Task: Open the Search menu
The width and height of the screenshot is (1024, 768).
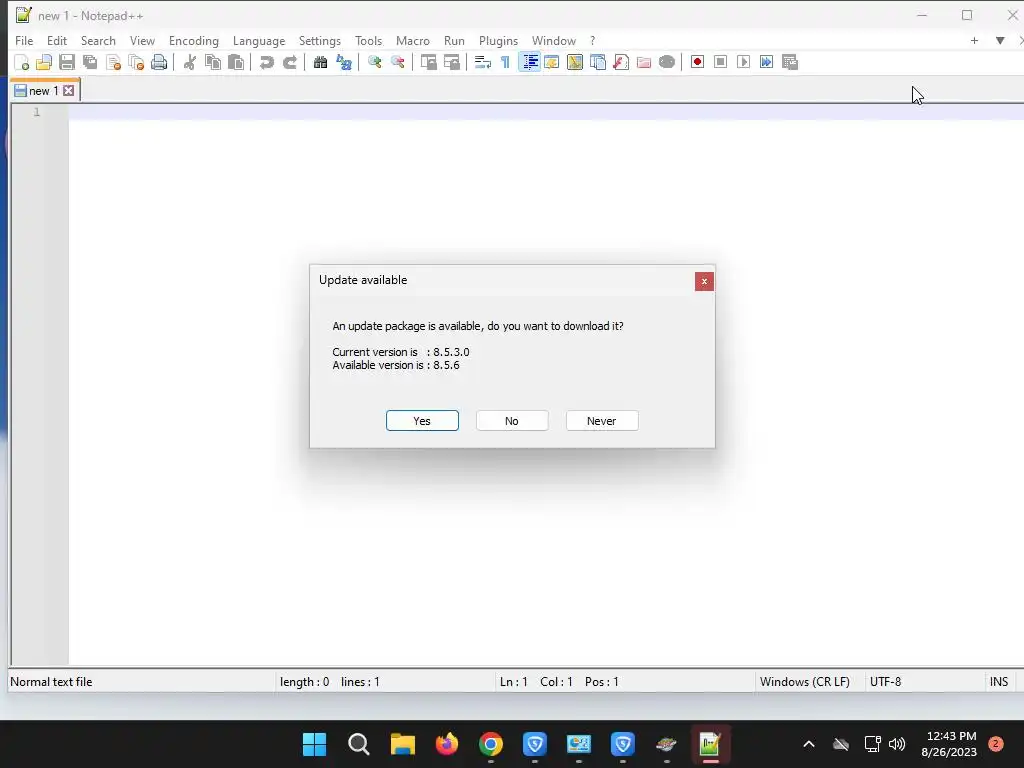Action: point(98,40)
